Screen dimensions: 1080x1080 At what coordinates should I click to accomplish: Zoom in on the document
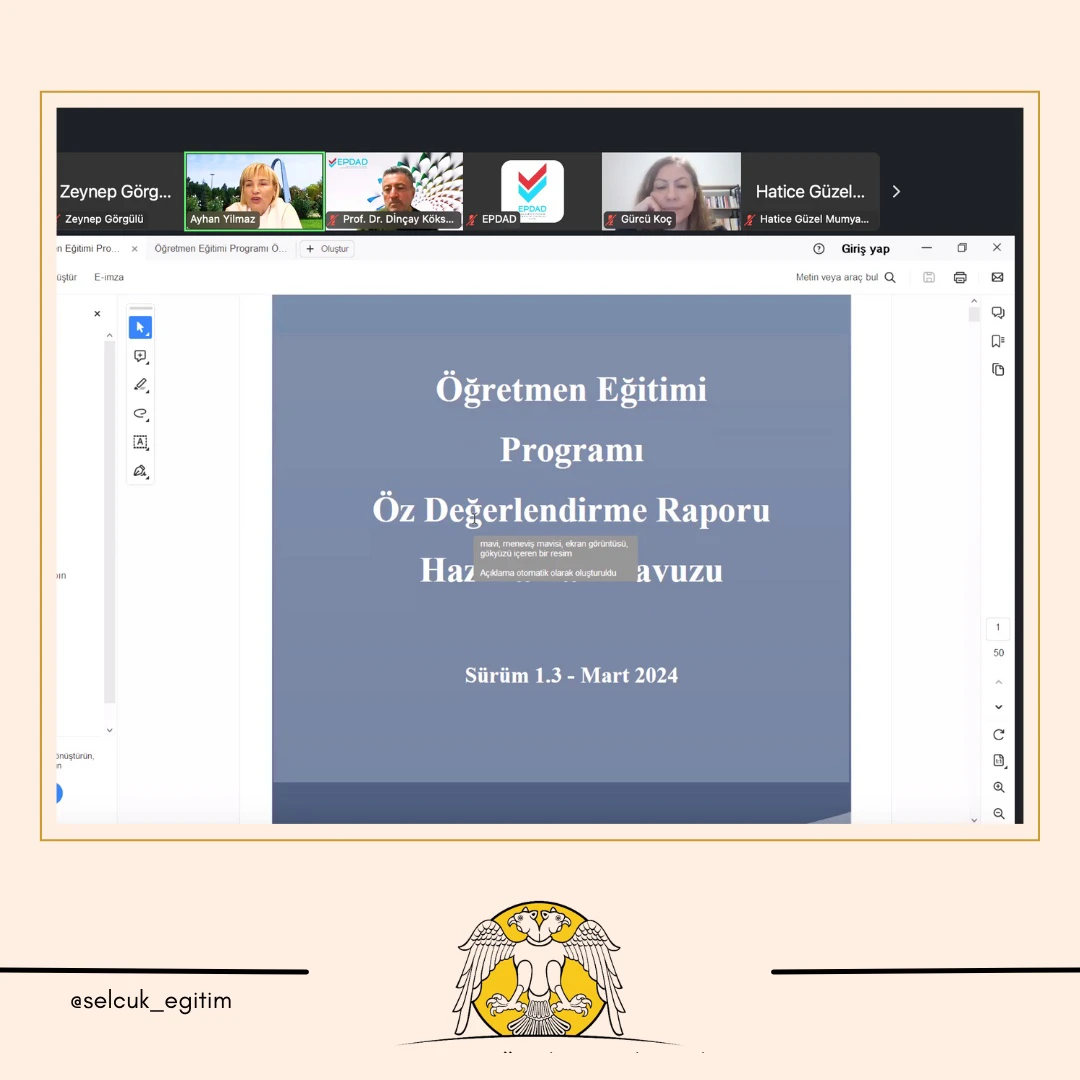click(998, 788)
